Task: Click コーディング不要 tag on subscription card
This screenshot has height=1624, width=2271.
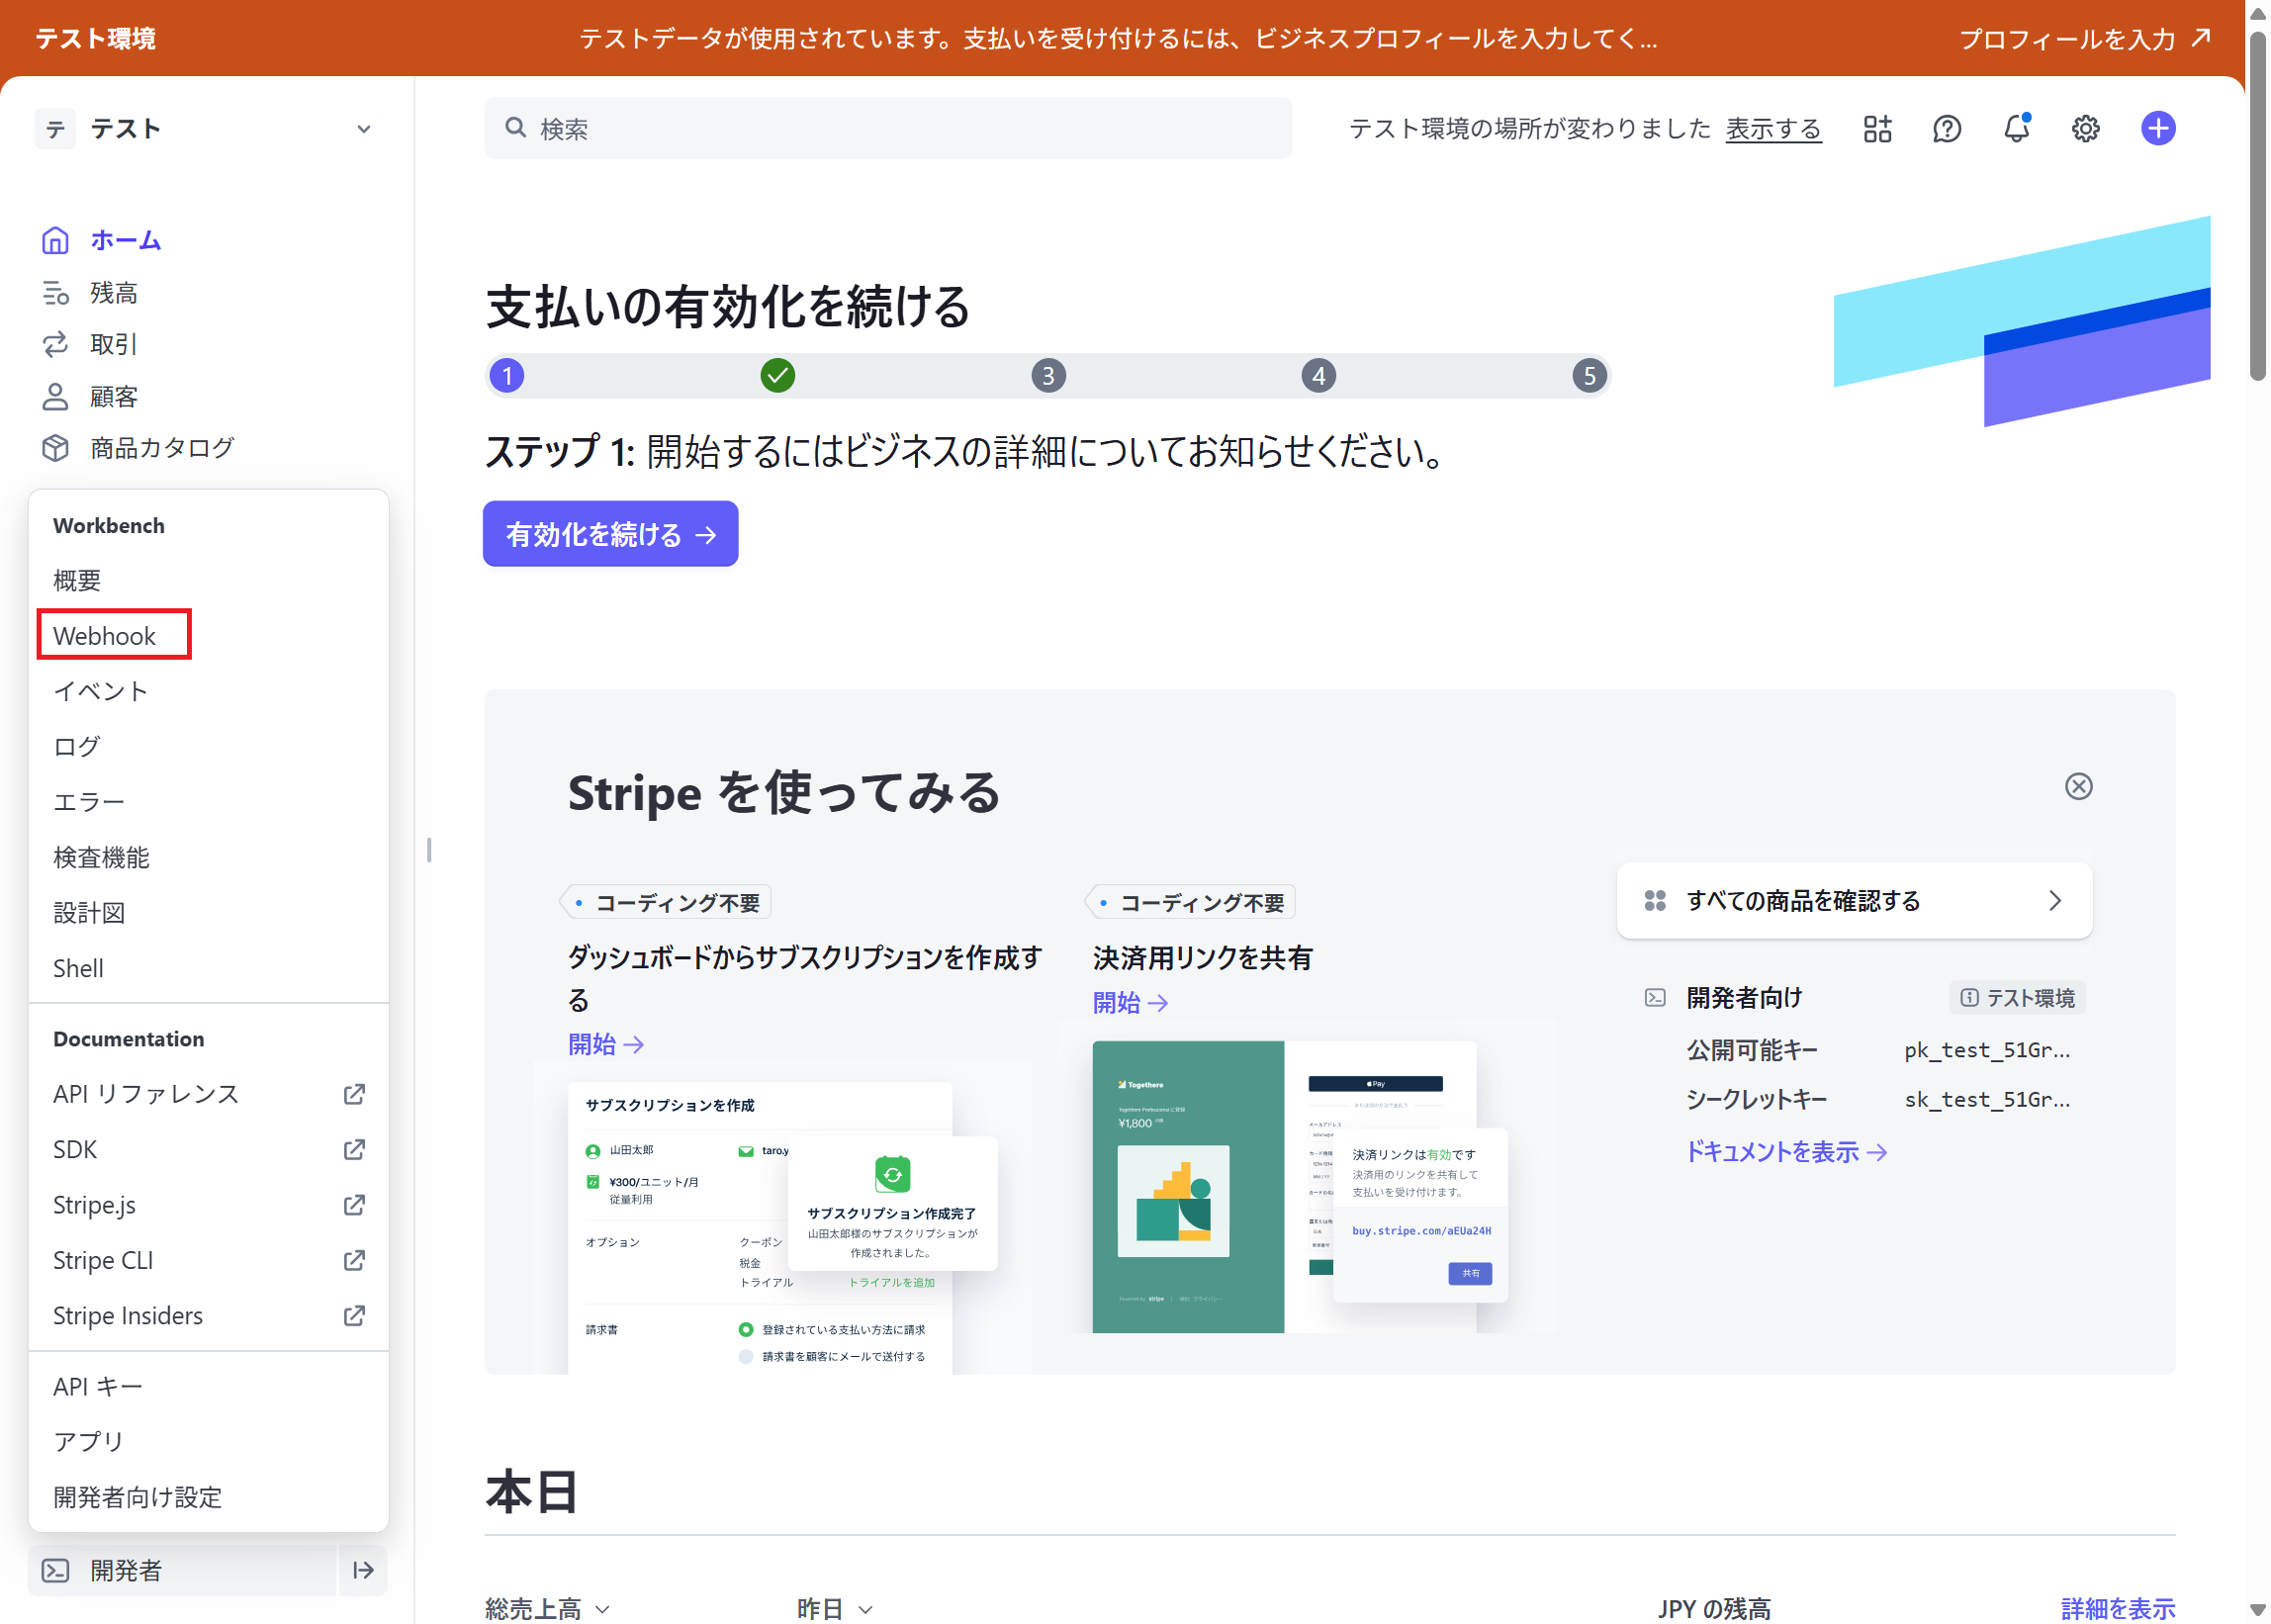Action: click(666, 903)
